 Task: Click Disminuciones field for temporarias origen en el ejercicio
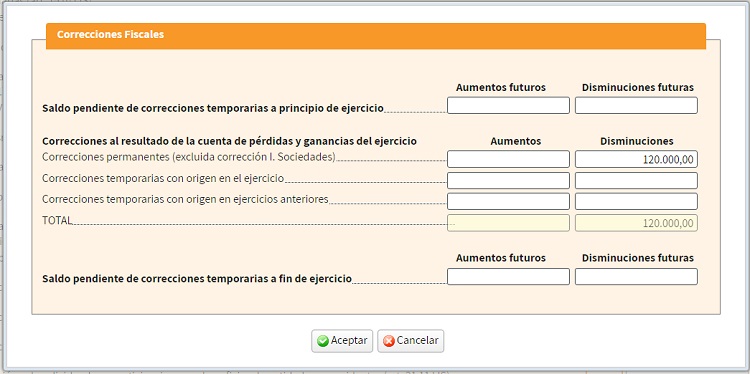click(636, 181)
